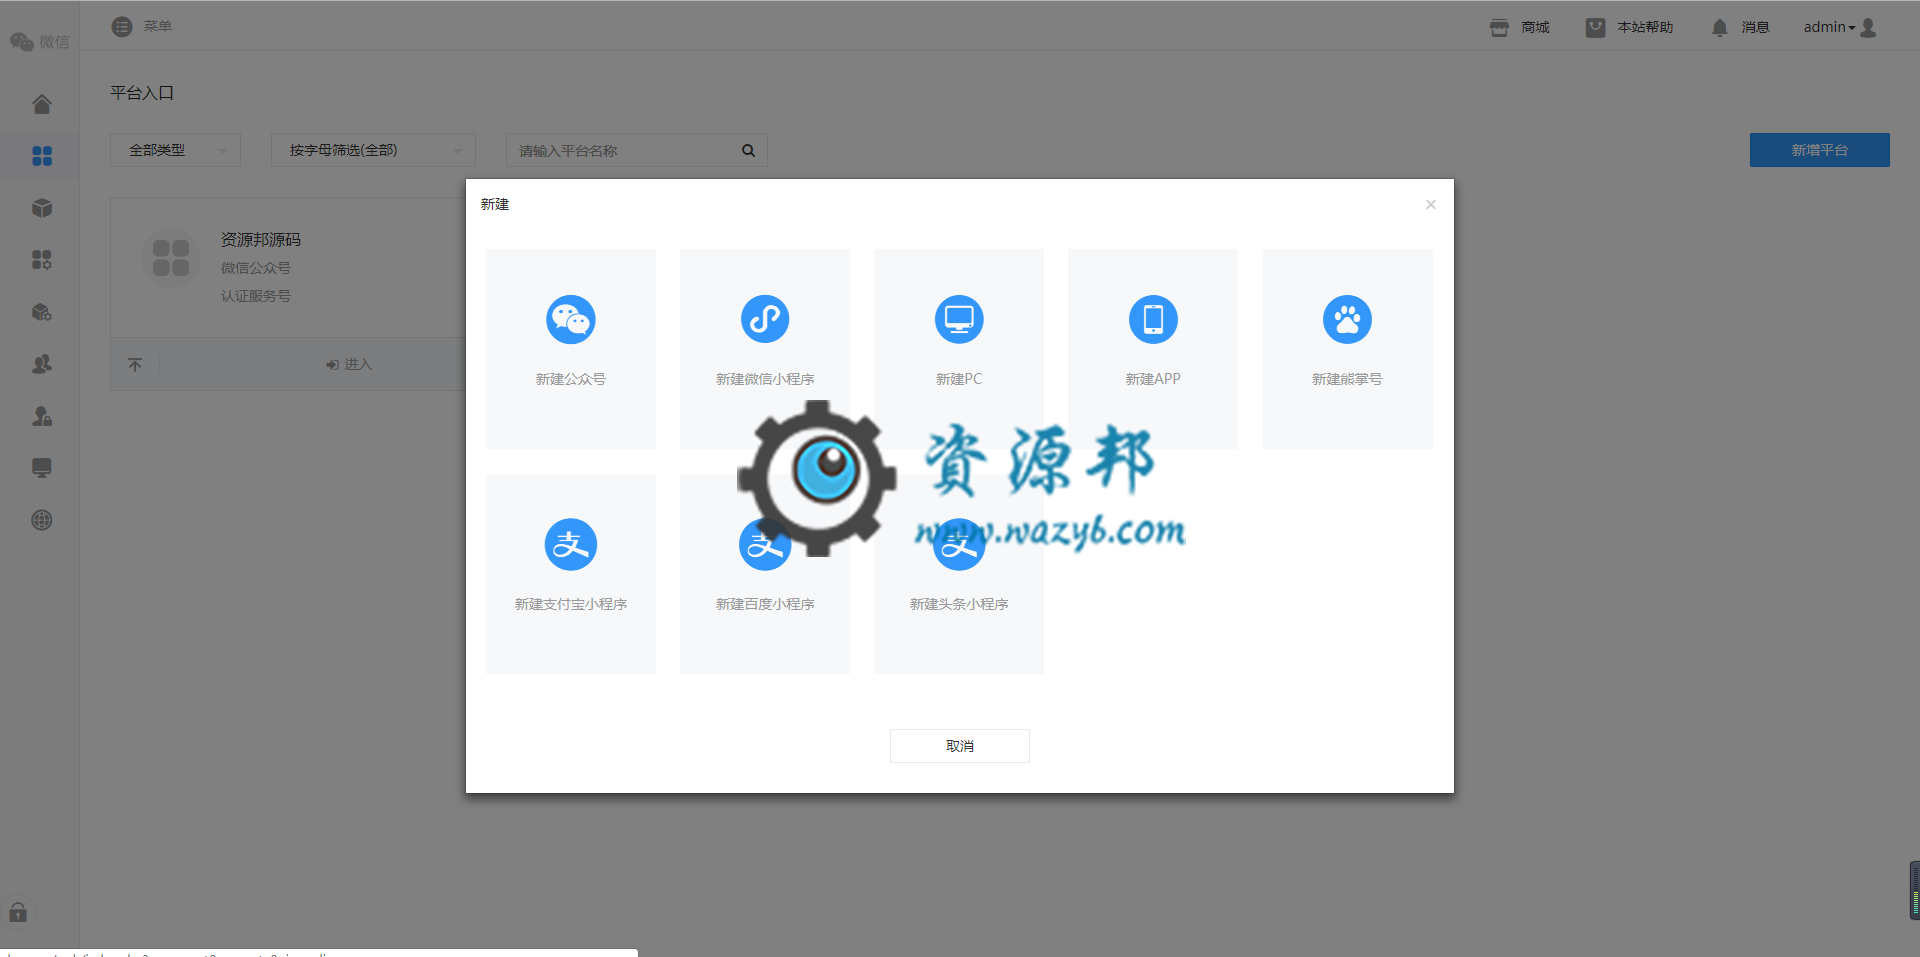The width and height of the screenshot is (1920, 957).
Task: Open 消息 notifications in the top bar
Action: click(1741, 27)
